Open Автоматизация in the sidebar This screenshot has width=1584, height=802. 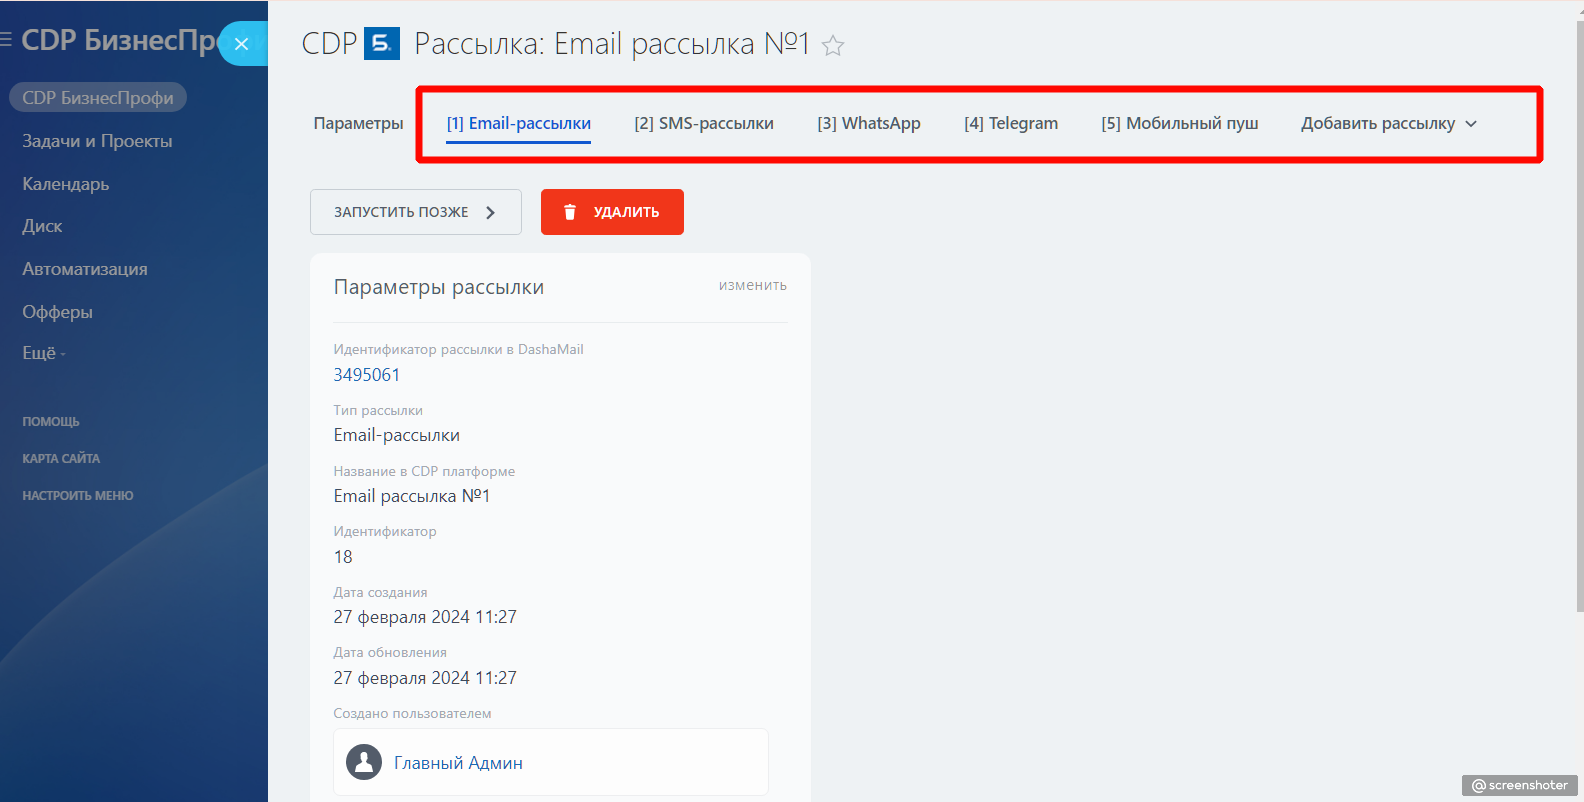point(85,269)
